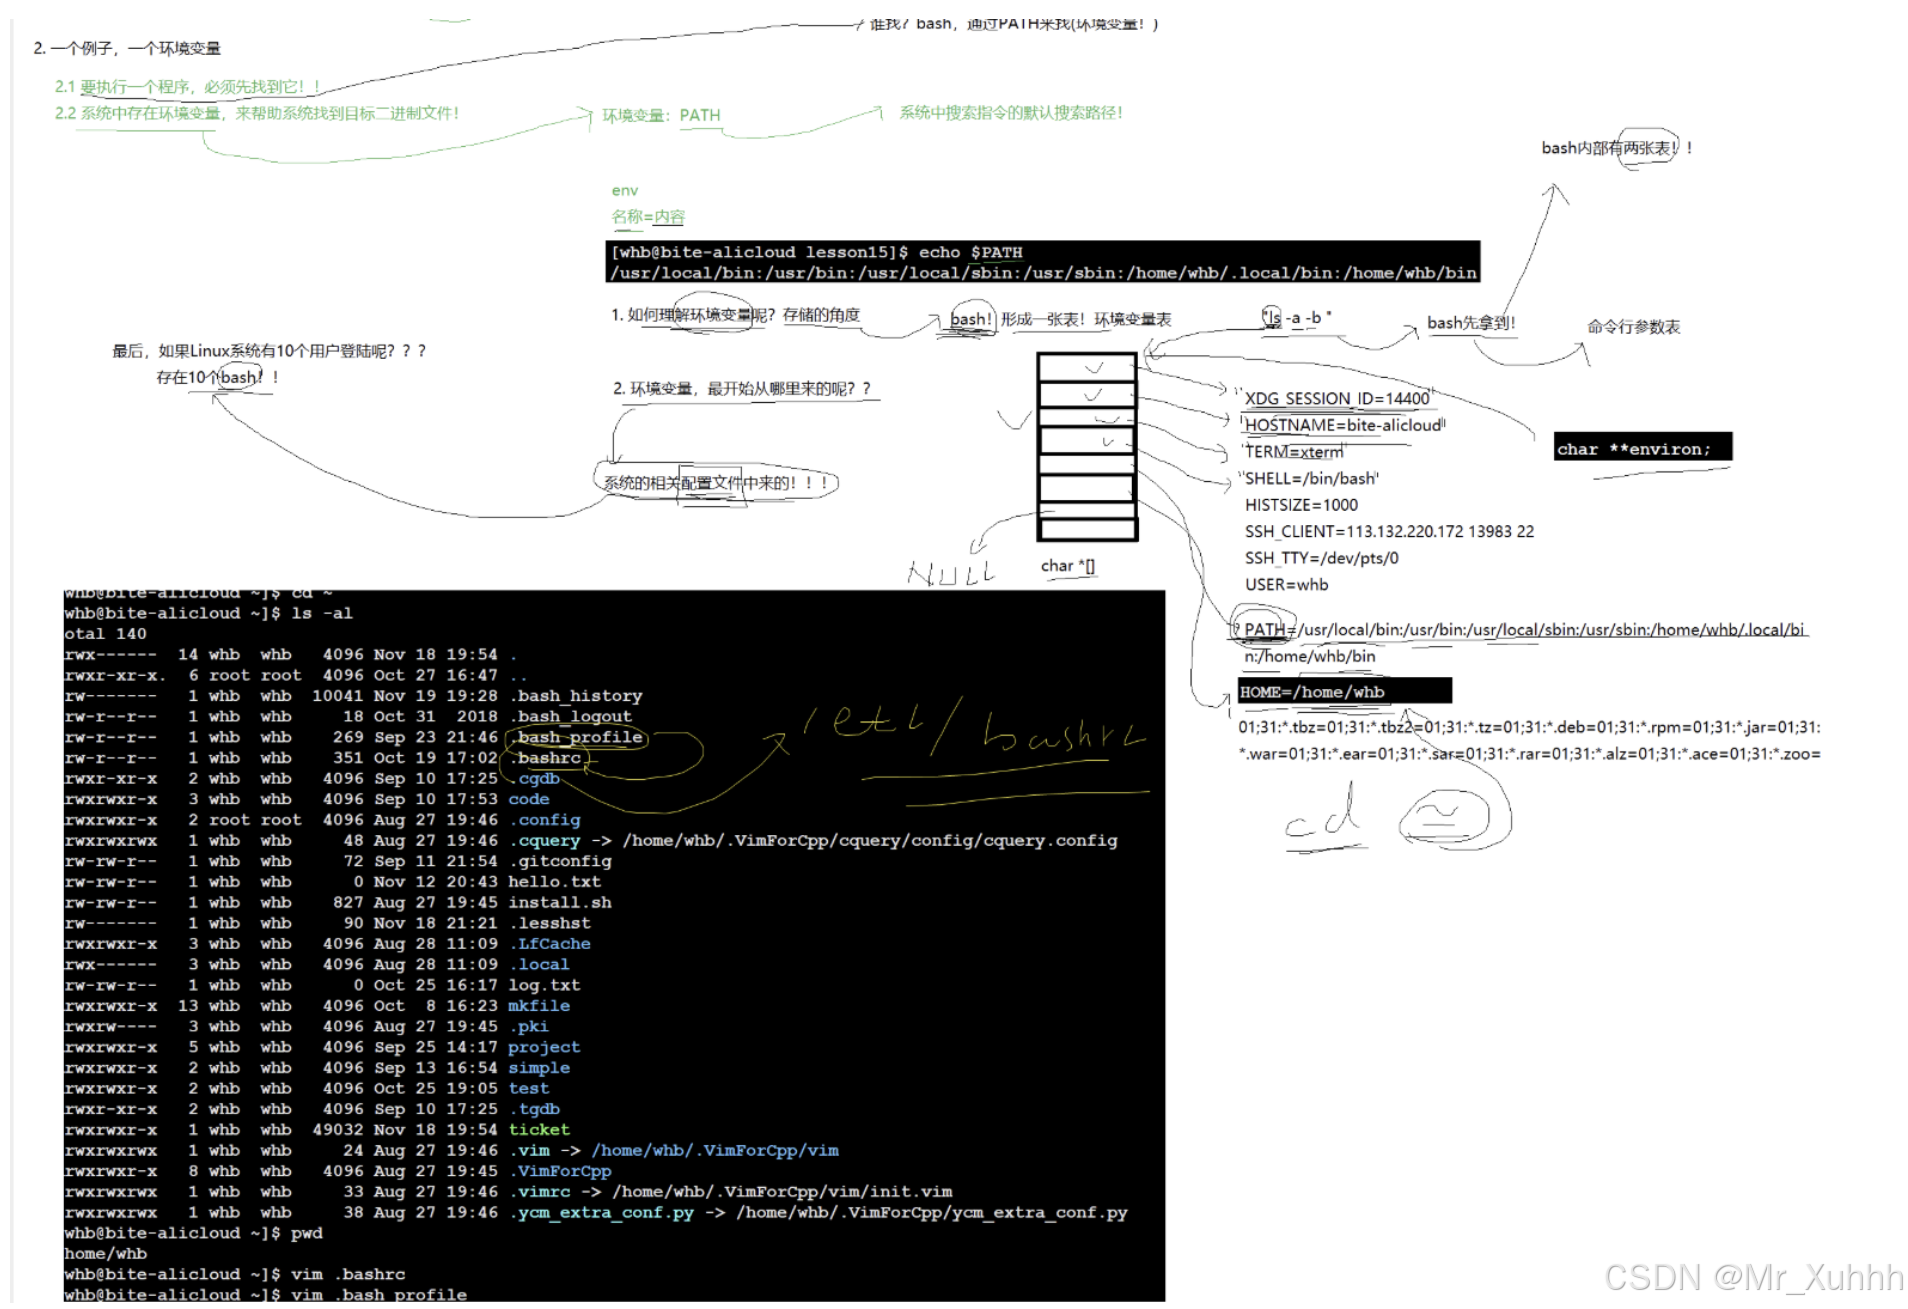Click the label '命令行参数表'

pos(1633,327)
